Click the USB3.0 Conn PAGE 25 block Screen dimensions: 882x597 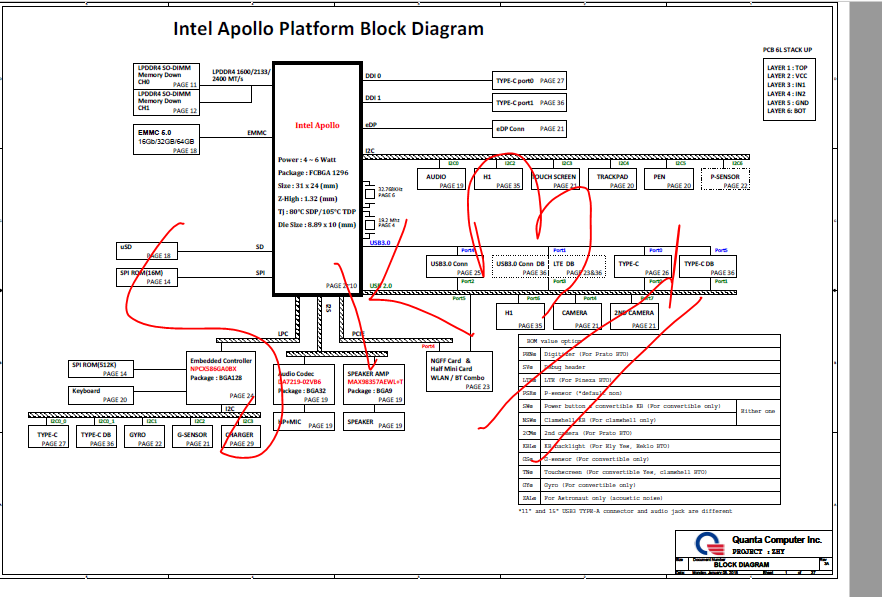tap(454, 267)
